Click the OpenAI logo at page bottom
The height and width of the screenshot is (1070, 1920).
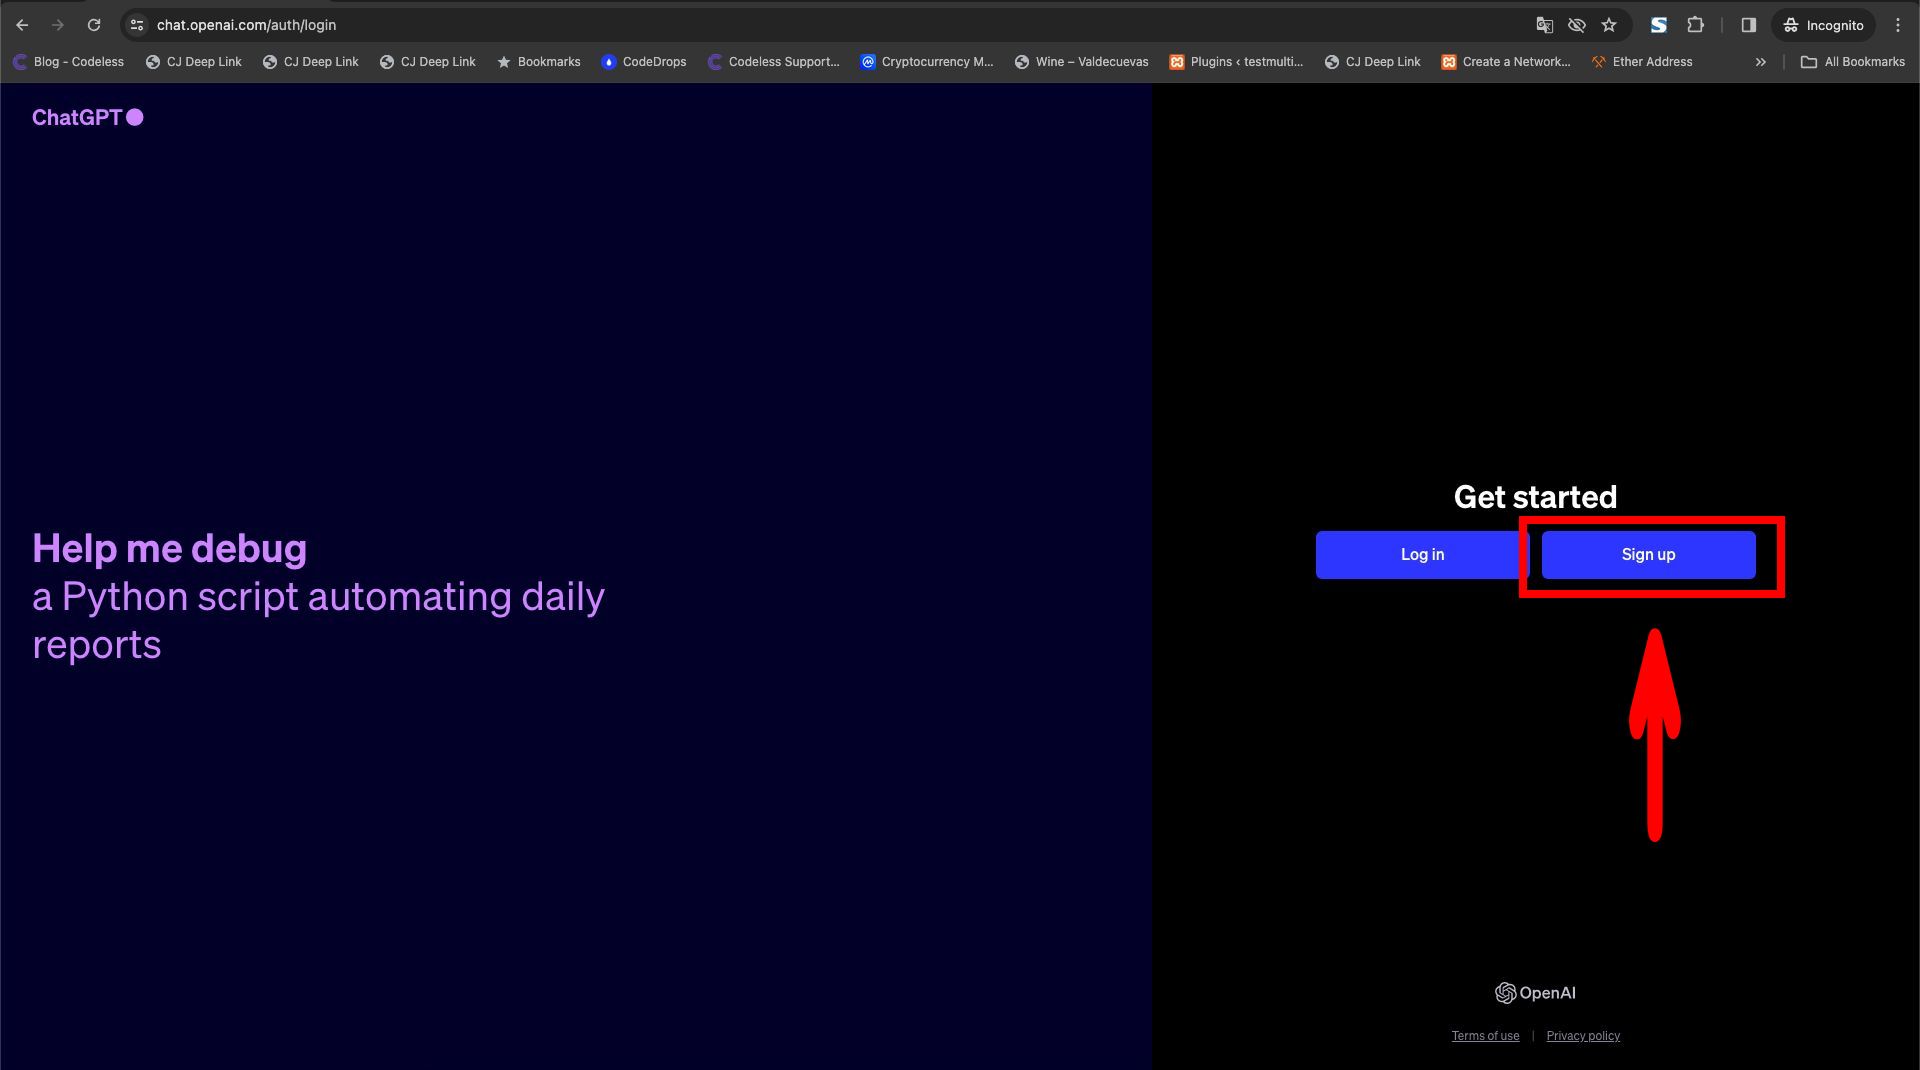point(1537,993)
